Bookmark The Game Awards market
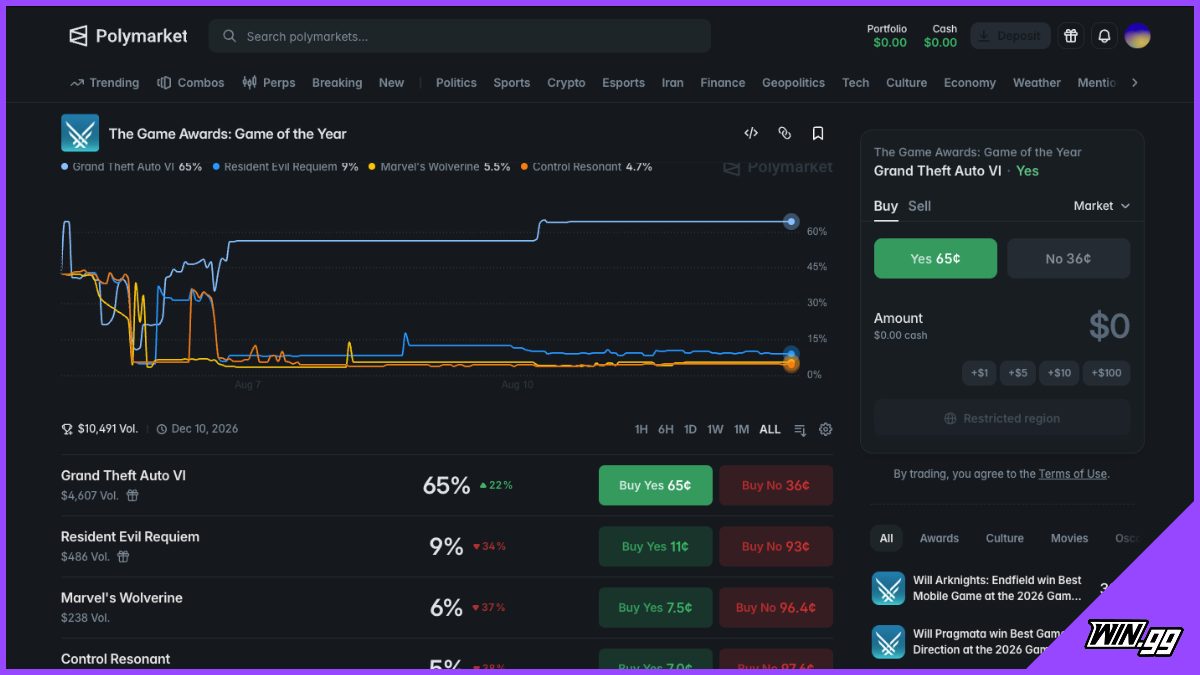Screen dimensions: 1200x675 coord(818,133)
